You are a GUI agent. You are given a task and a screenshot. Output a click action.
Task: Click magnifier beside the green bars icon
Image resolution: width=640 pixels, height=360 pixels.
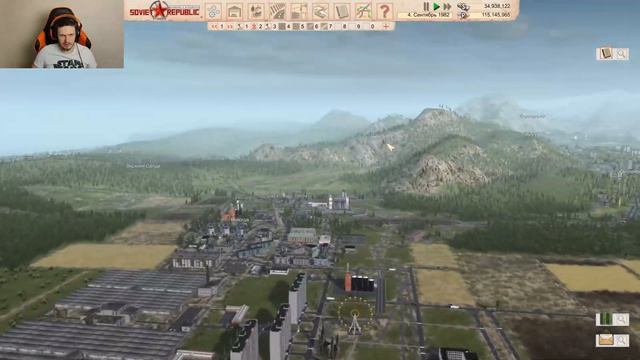tap(621, 319)
